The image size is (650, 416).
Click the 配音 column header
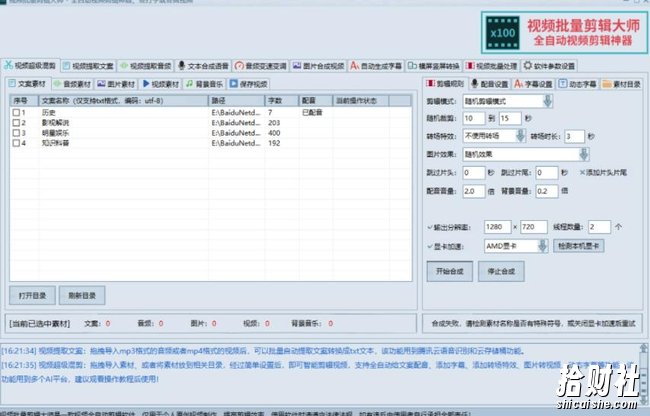tap(315, 101)
